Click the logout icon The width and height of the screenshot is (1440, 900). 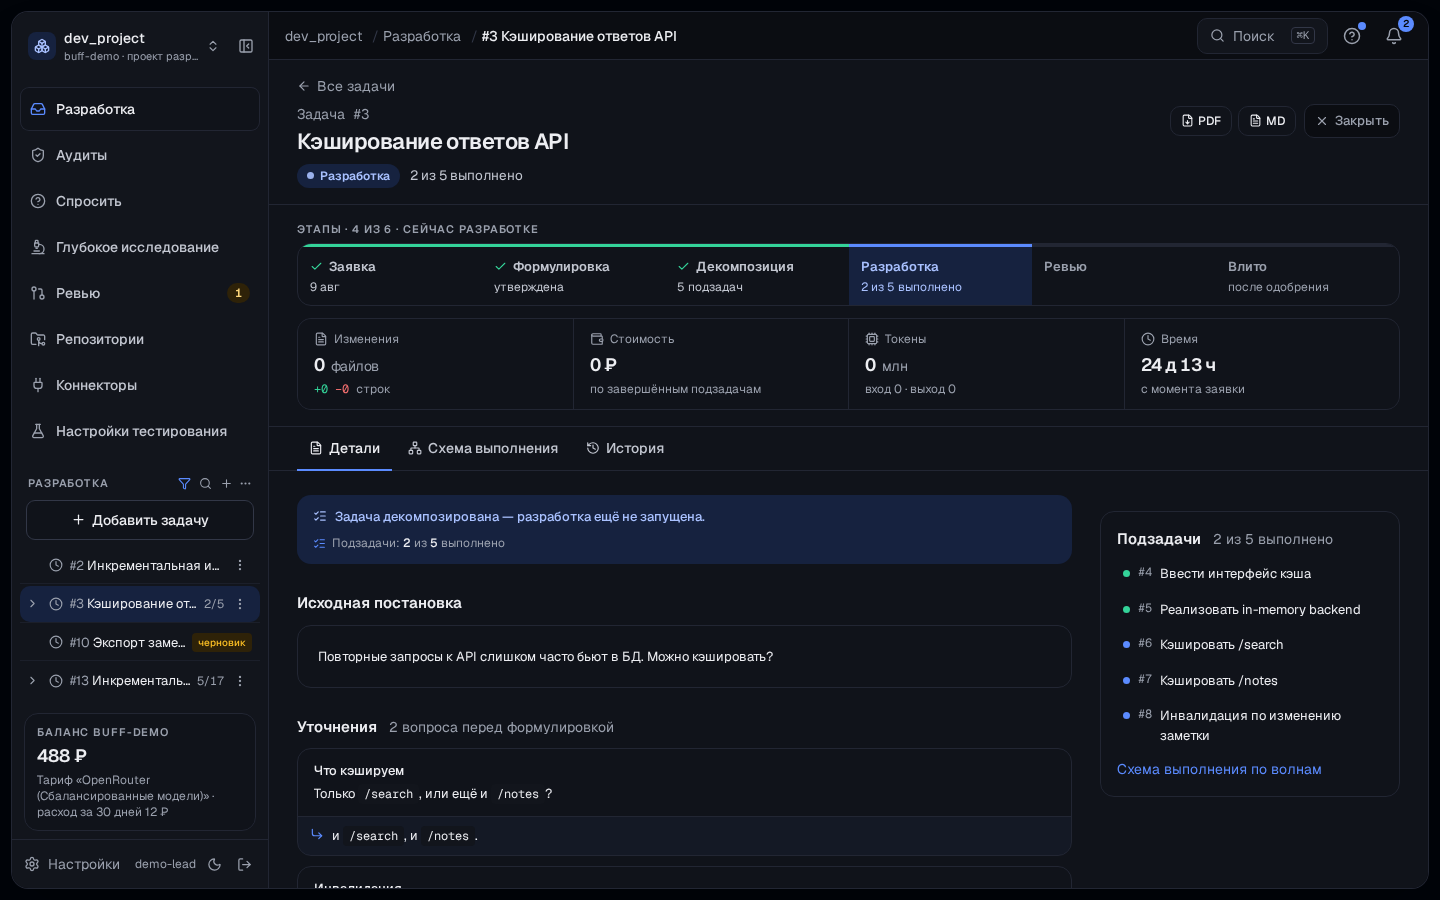click(x=244, y=864)
